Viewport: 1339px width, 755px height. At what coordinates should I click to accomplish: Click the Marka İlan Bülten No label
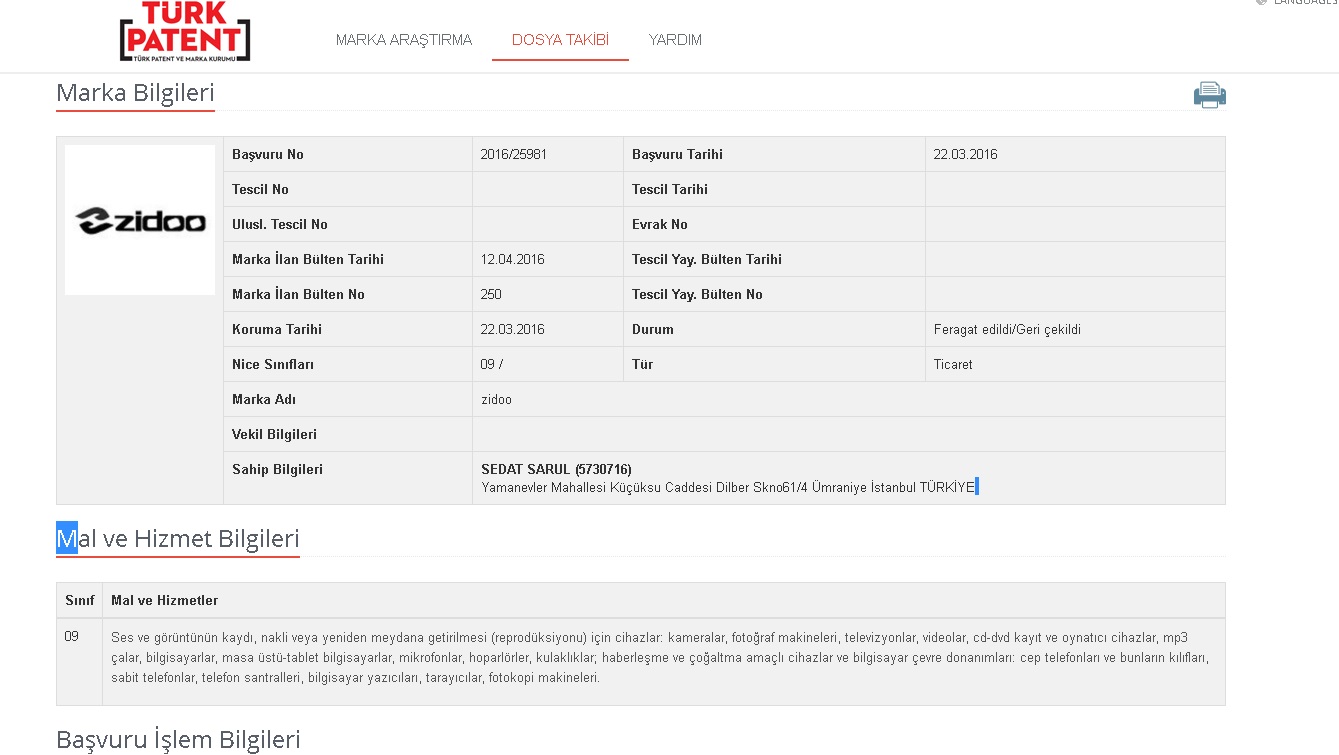click(298, 294)
